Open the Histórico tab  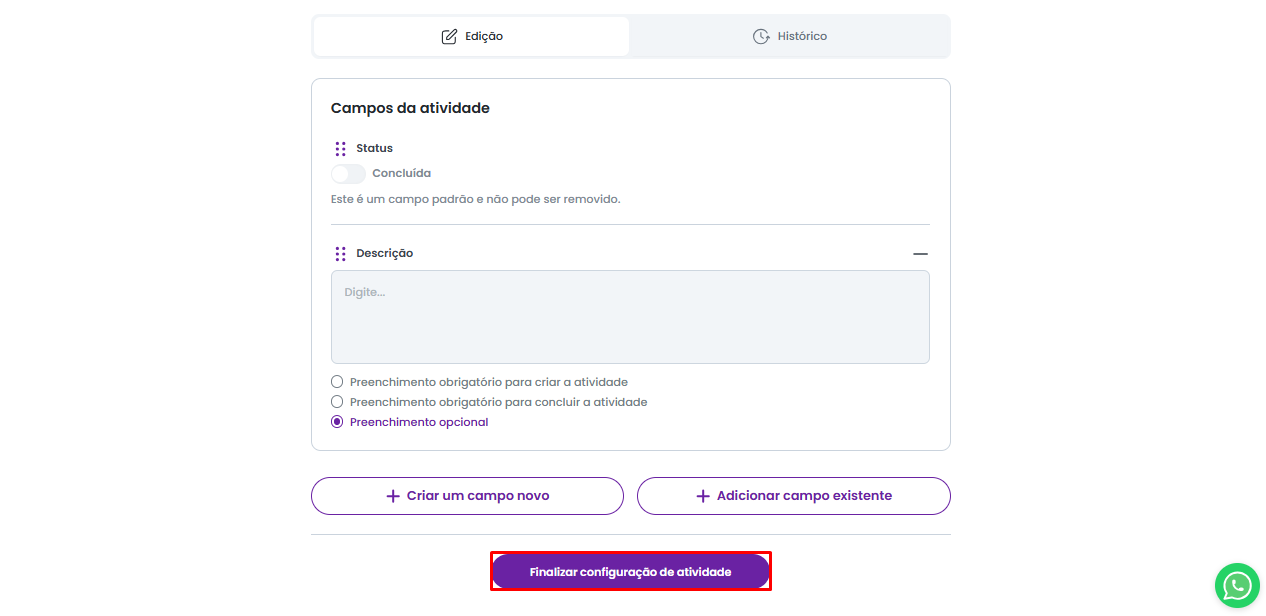tap(790, 37)
